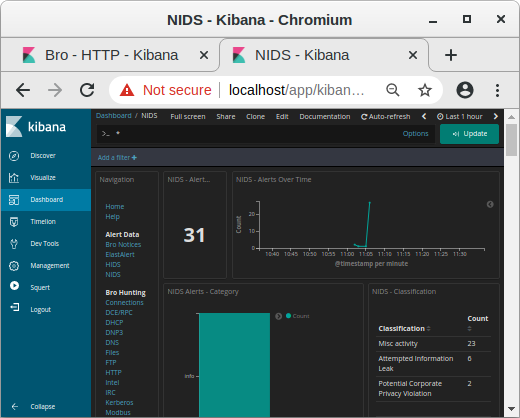Click the Not secure warning icon
The image size is (520, 418).
pyautogui.click(x=127, y=90)
